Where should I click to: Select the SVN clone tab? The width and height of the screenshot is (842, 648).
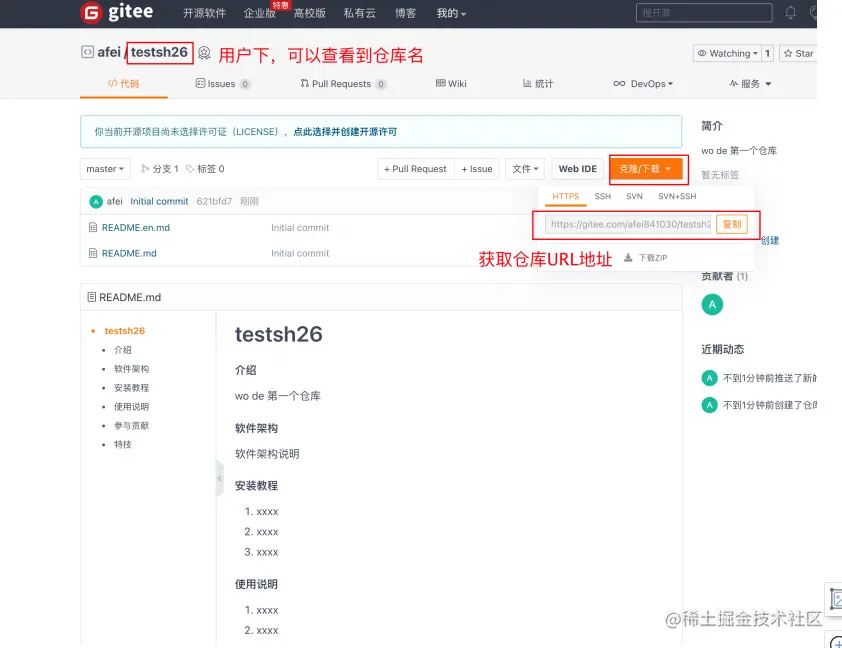(634, 196)
